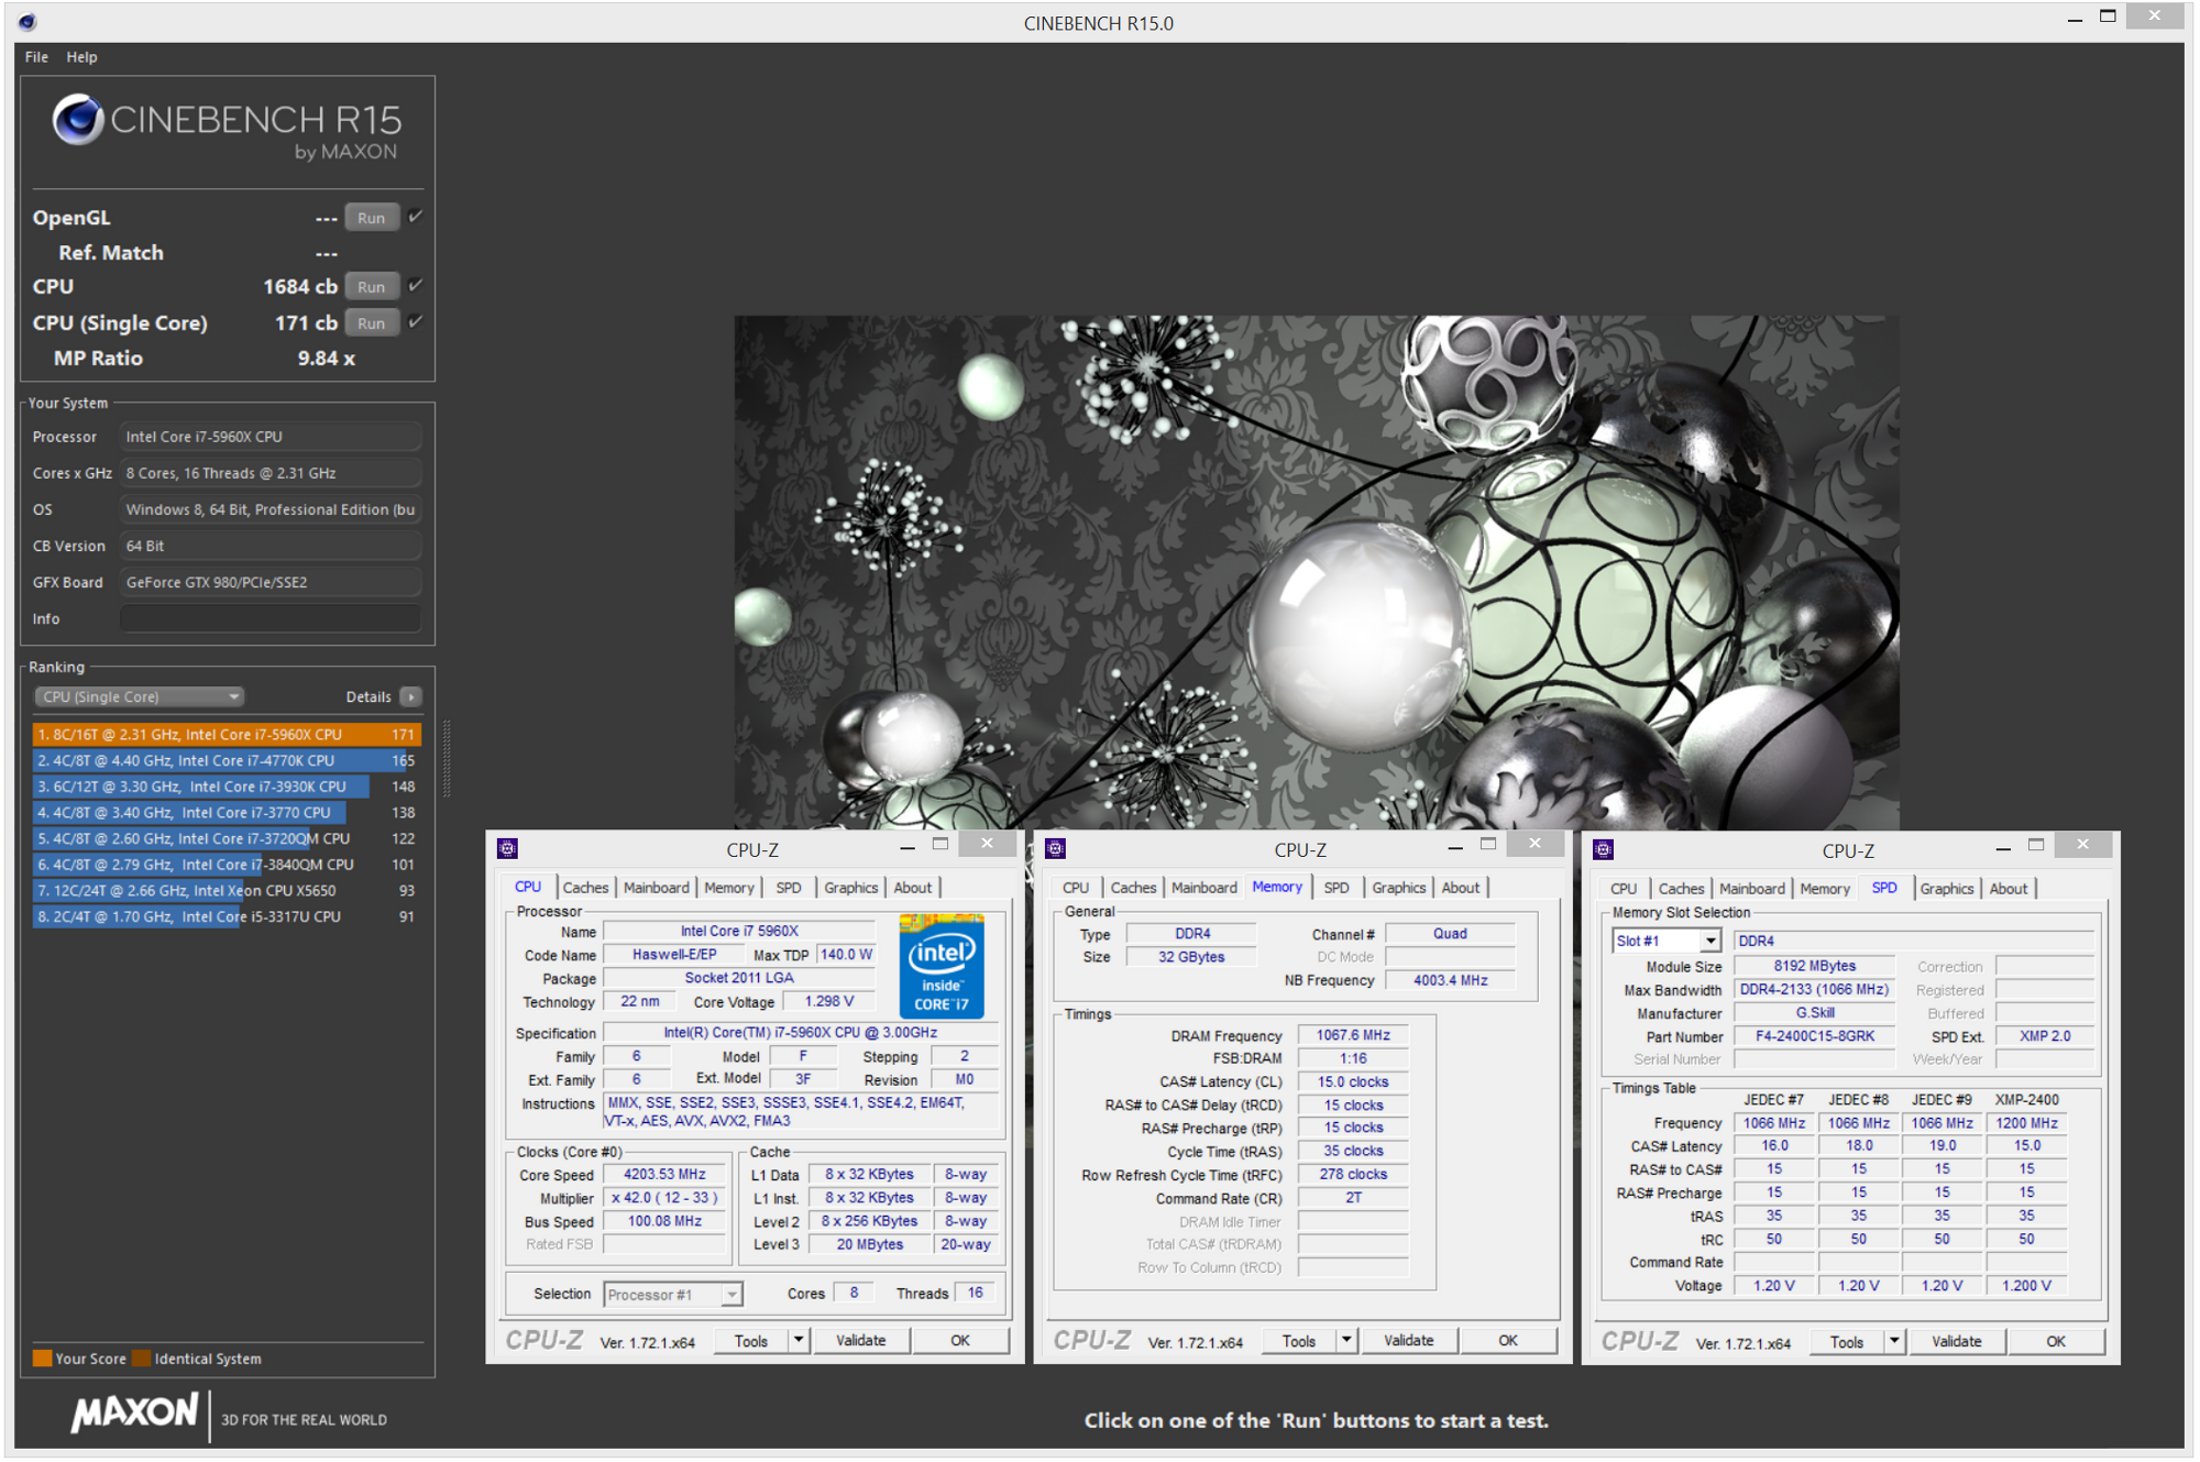Click the CPU-Z icon in the first CPU-Z window

pyautogui.click(x=507, y=850)
